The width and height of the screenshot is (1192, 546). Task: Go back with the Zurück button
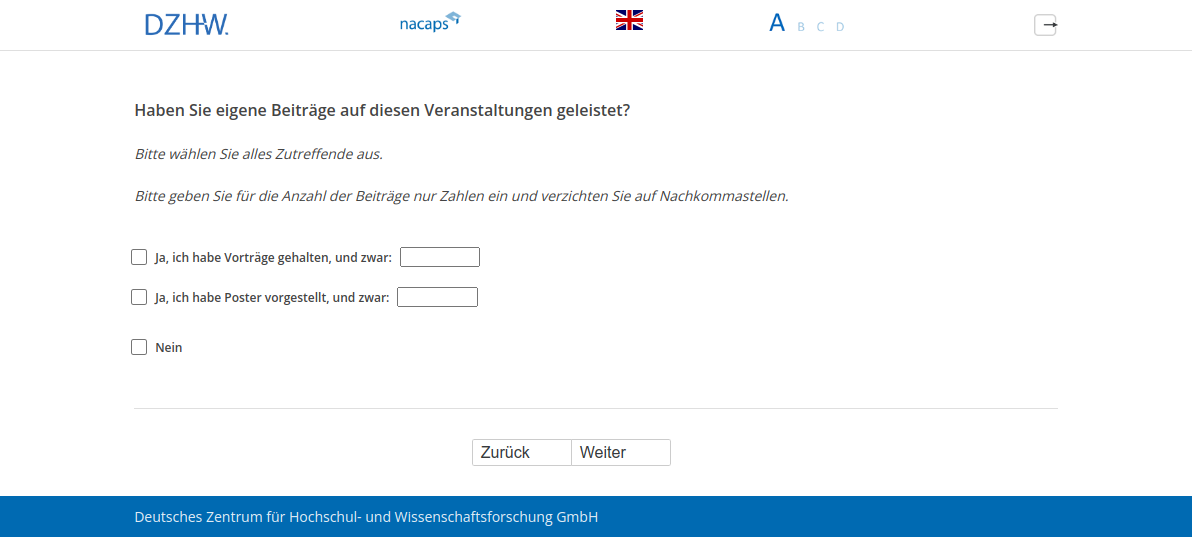pos(521,453)
